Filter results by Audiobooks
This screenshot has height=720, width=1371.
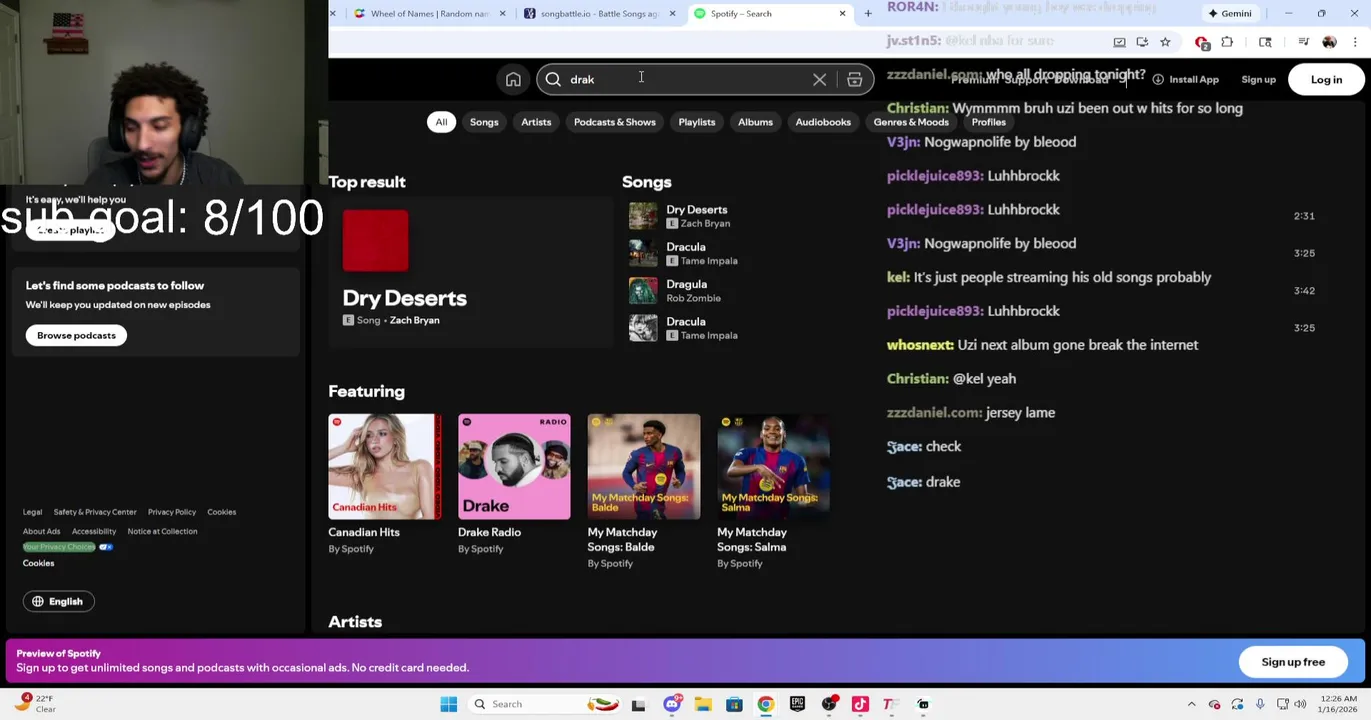point(823,122)
